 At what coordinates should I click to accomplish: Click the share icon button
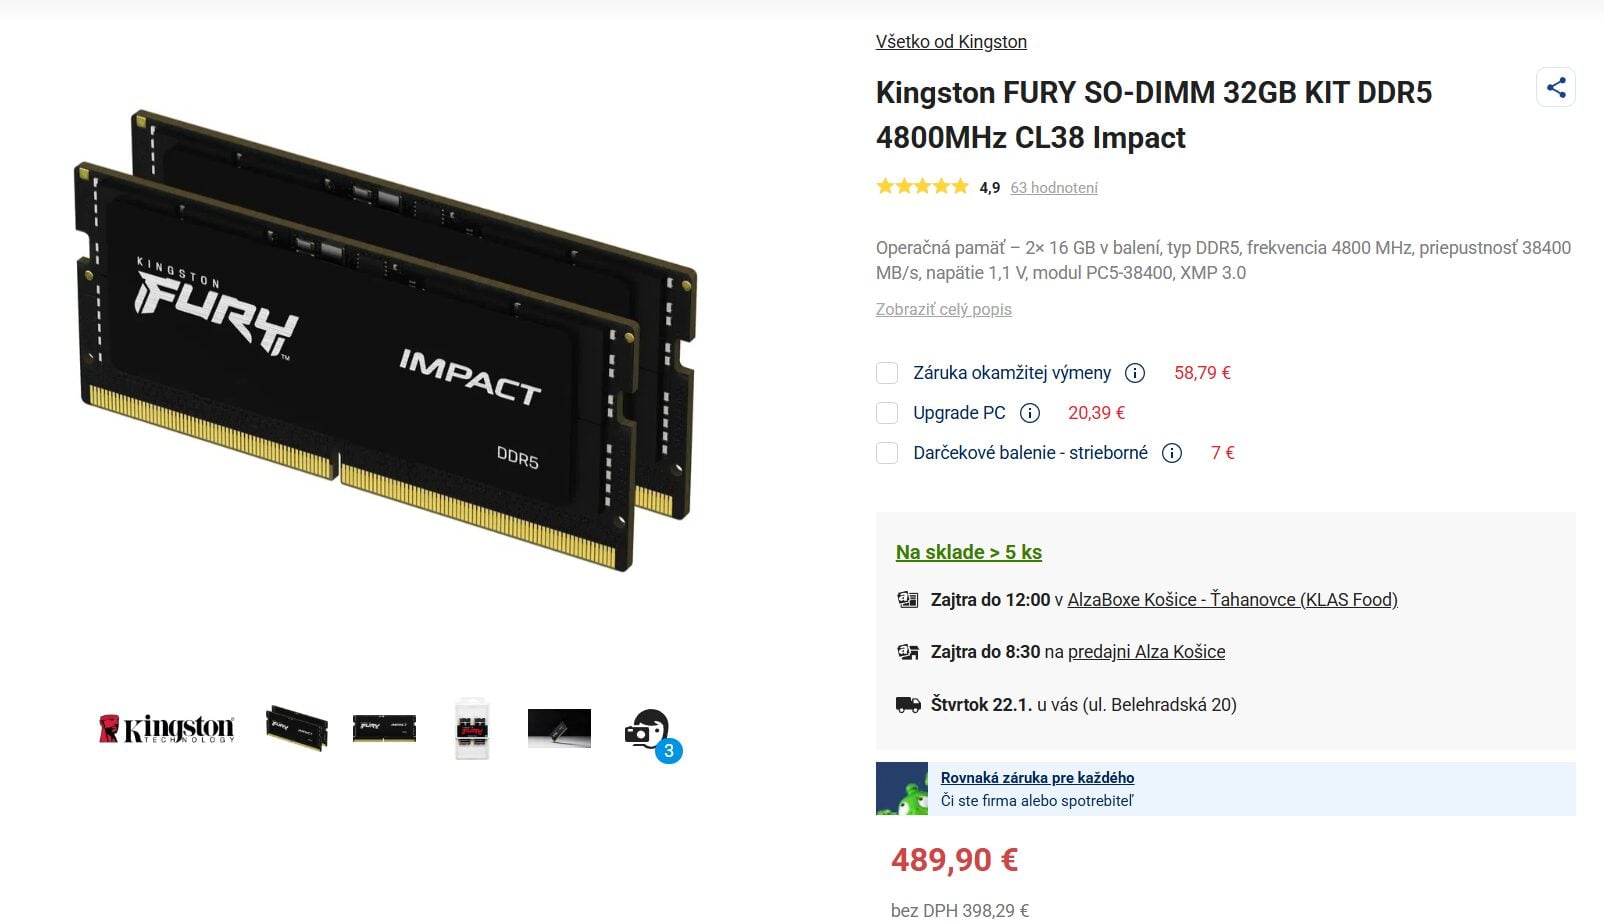click(1555, 87)
